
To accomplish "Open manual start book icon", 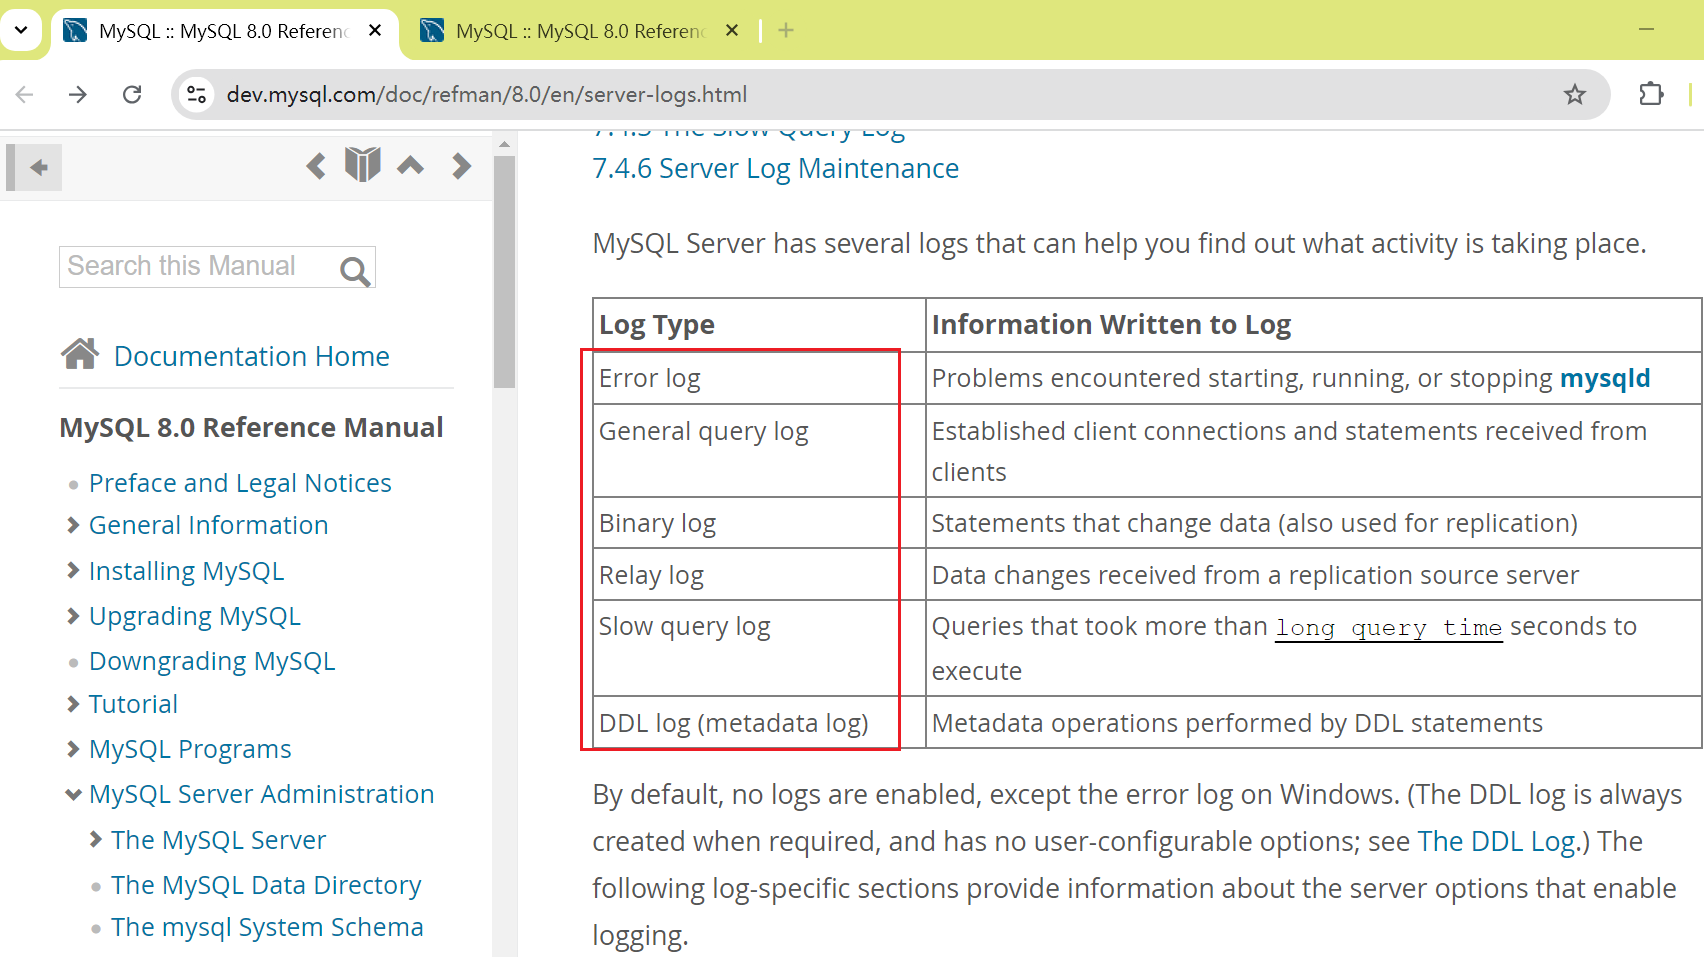I will pyautogui.click(x=363, y=165).
